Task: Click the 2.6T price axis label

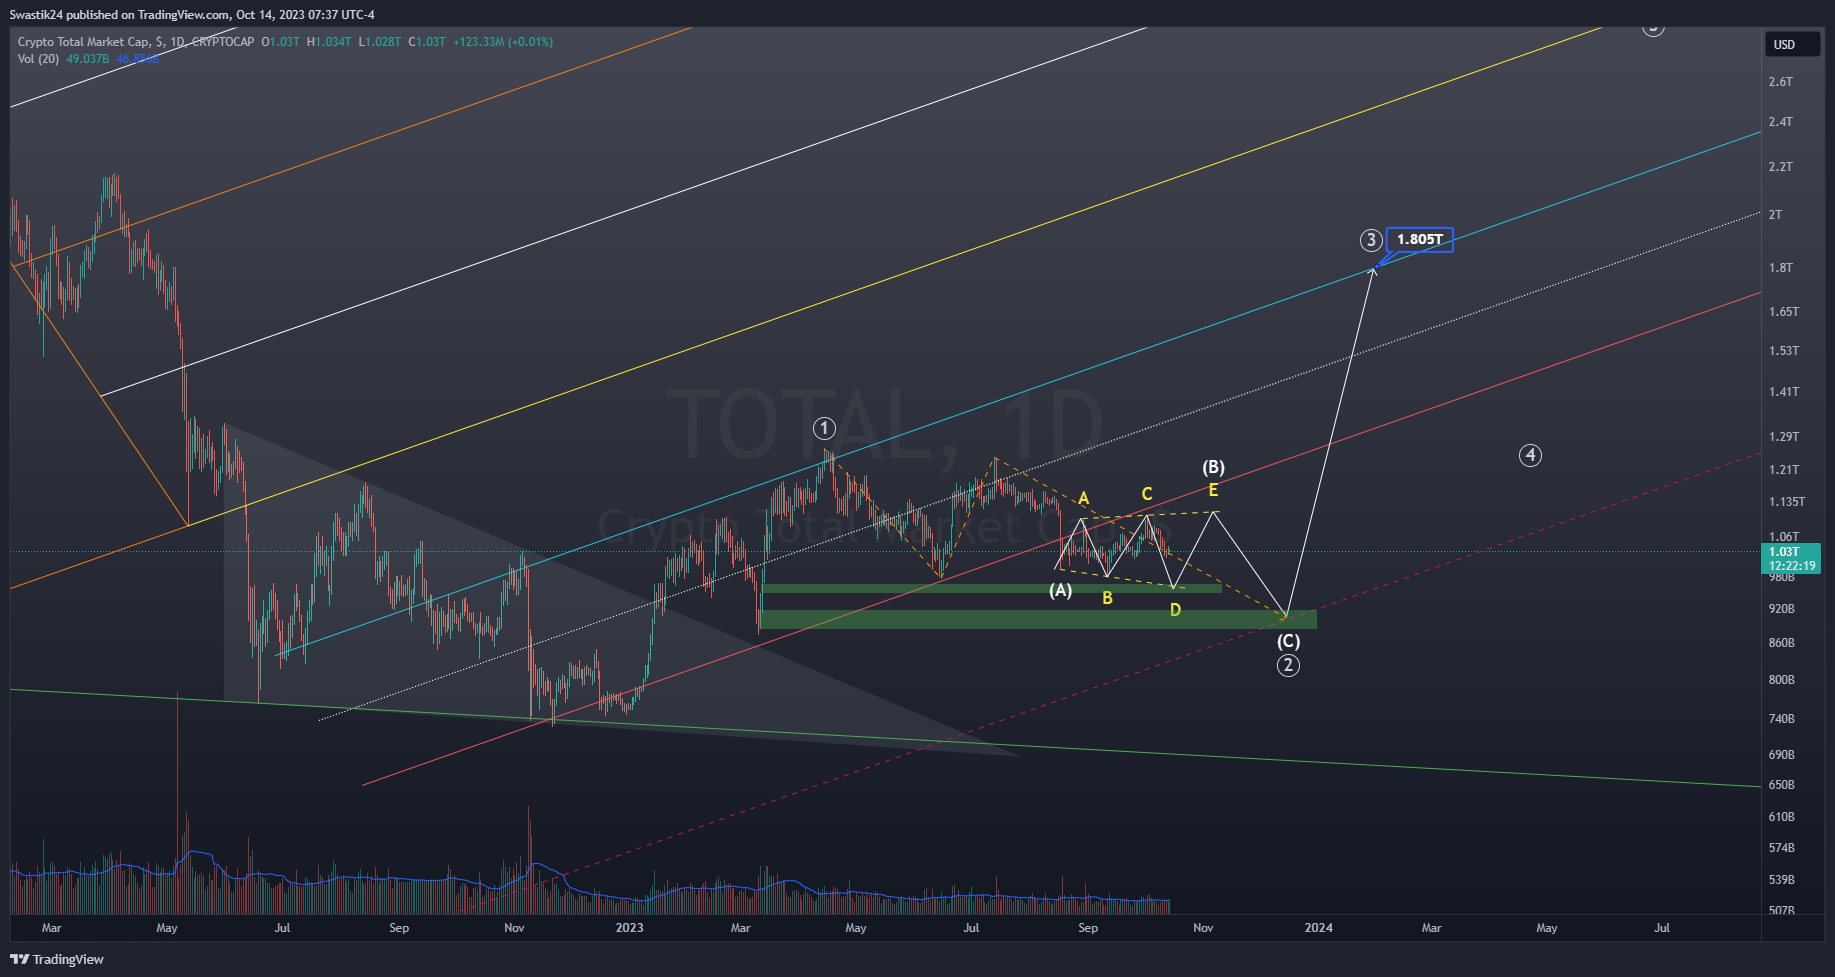Action: tap(1780, 82)
